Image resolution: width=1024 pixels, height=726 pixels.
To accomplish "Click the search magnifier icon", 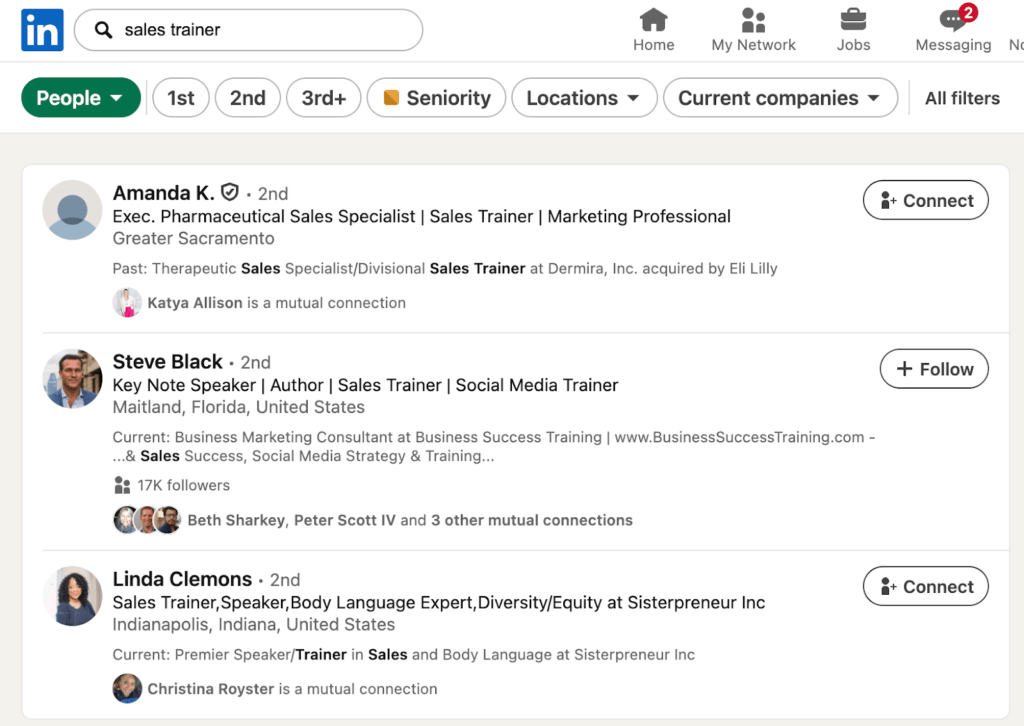I will point(103,30).
